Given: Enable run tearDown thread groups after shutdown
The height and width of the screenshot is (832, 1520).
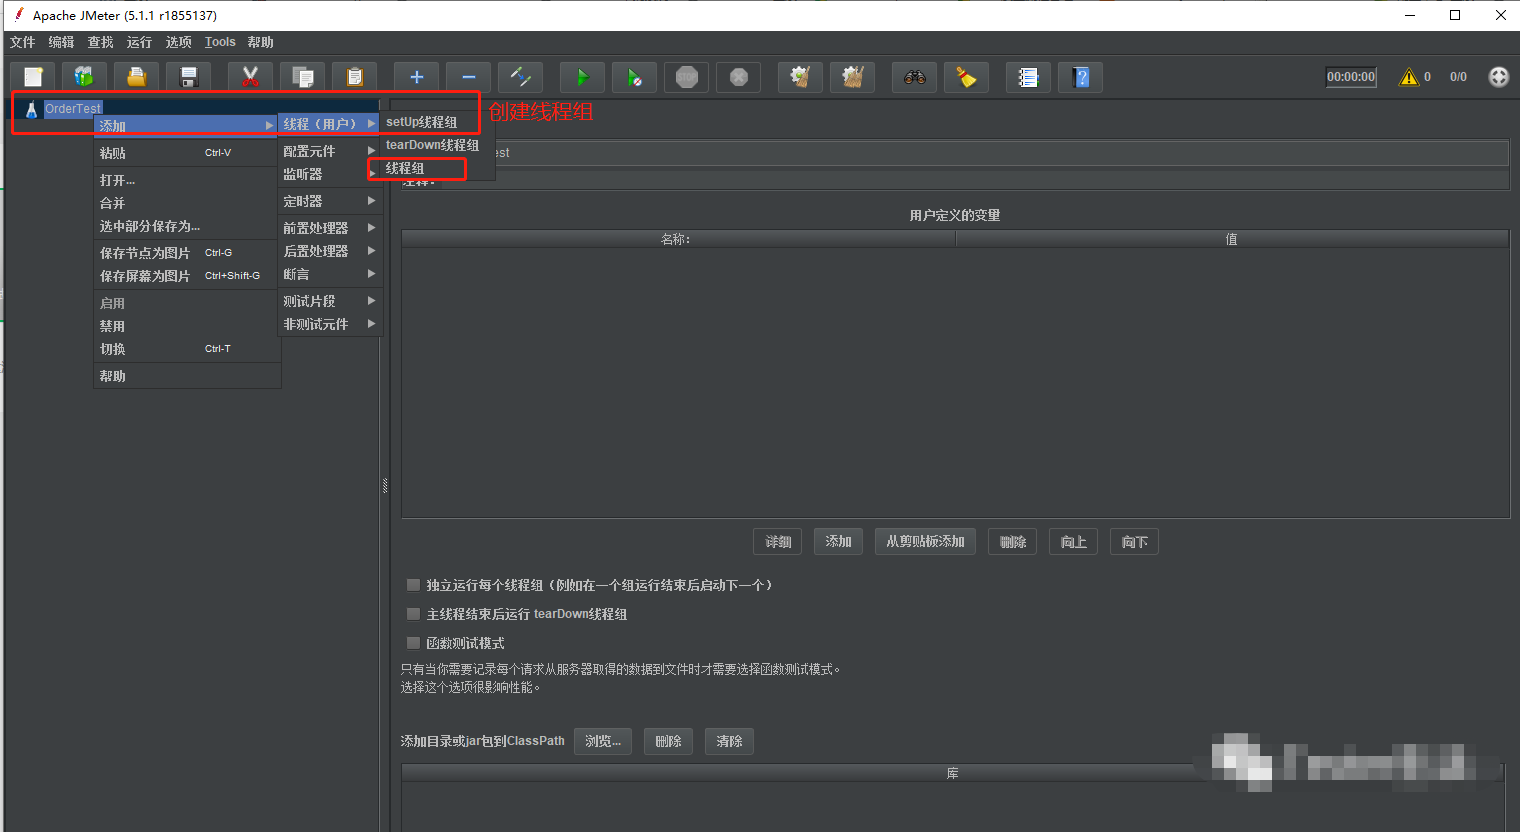Looking at the screenshot, I should coord(413,614).
